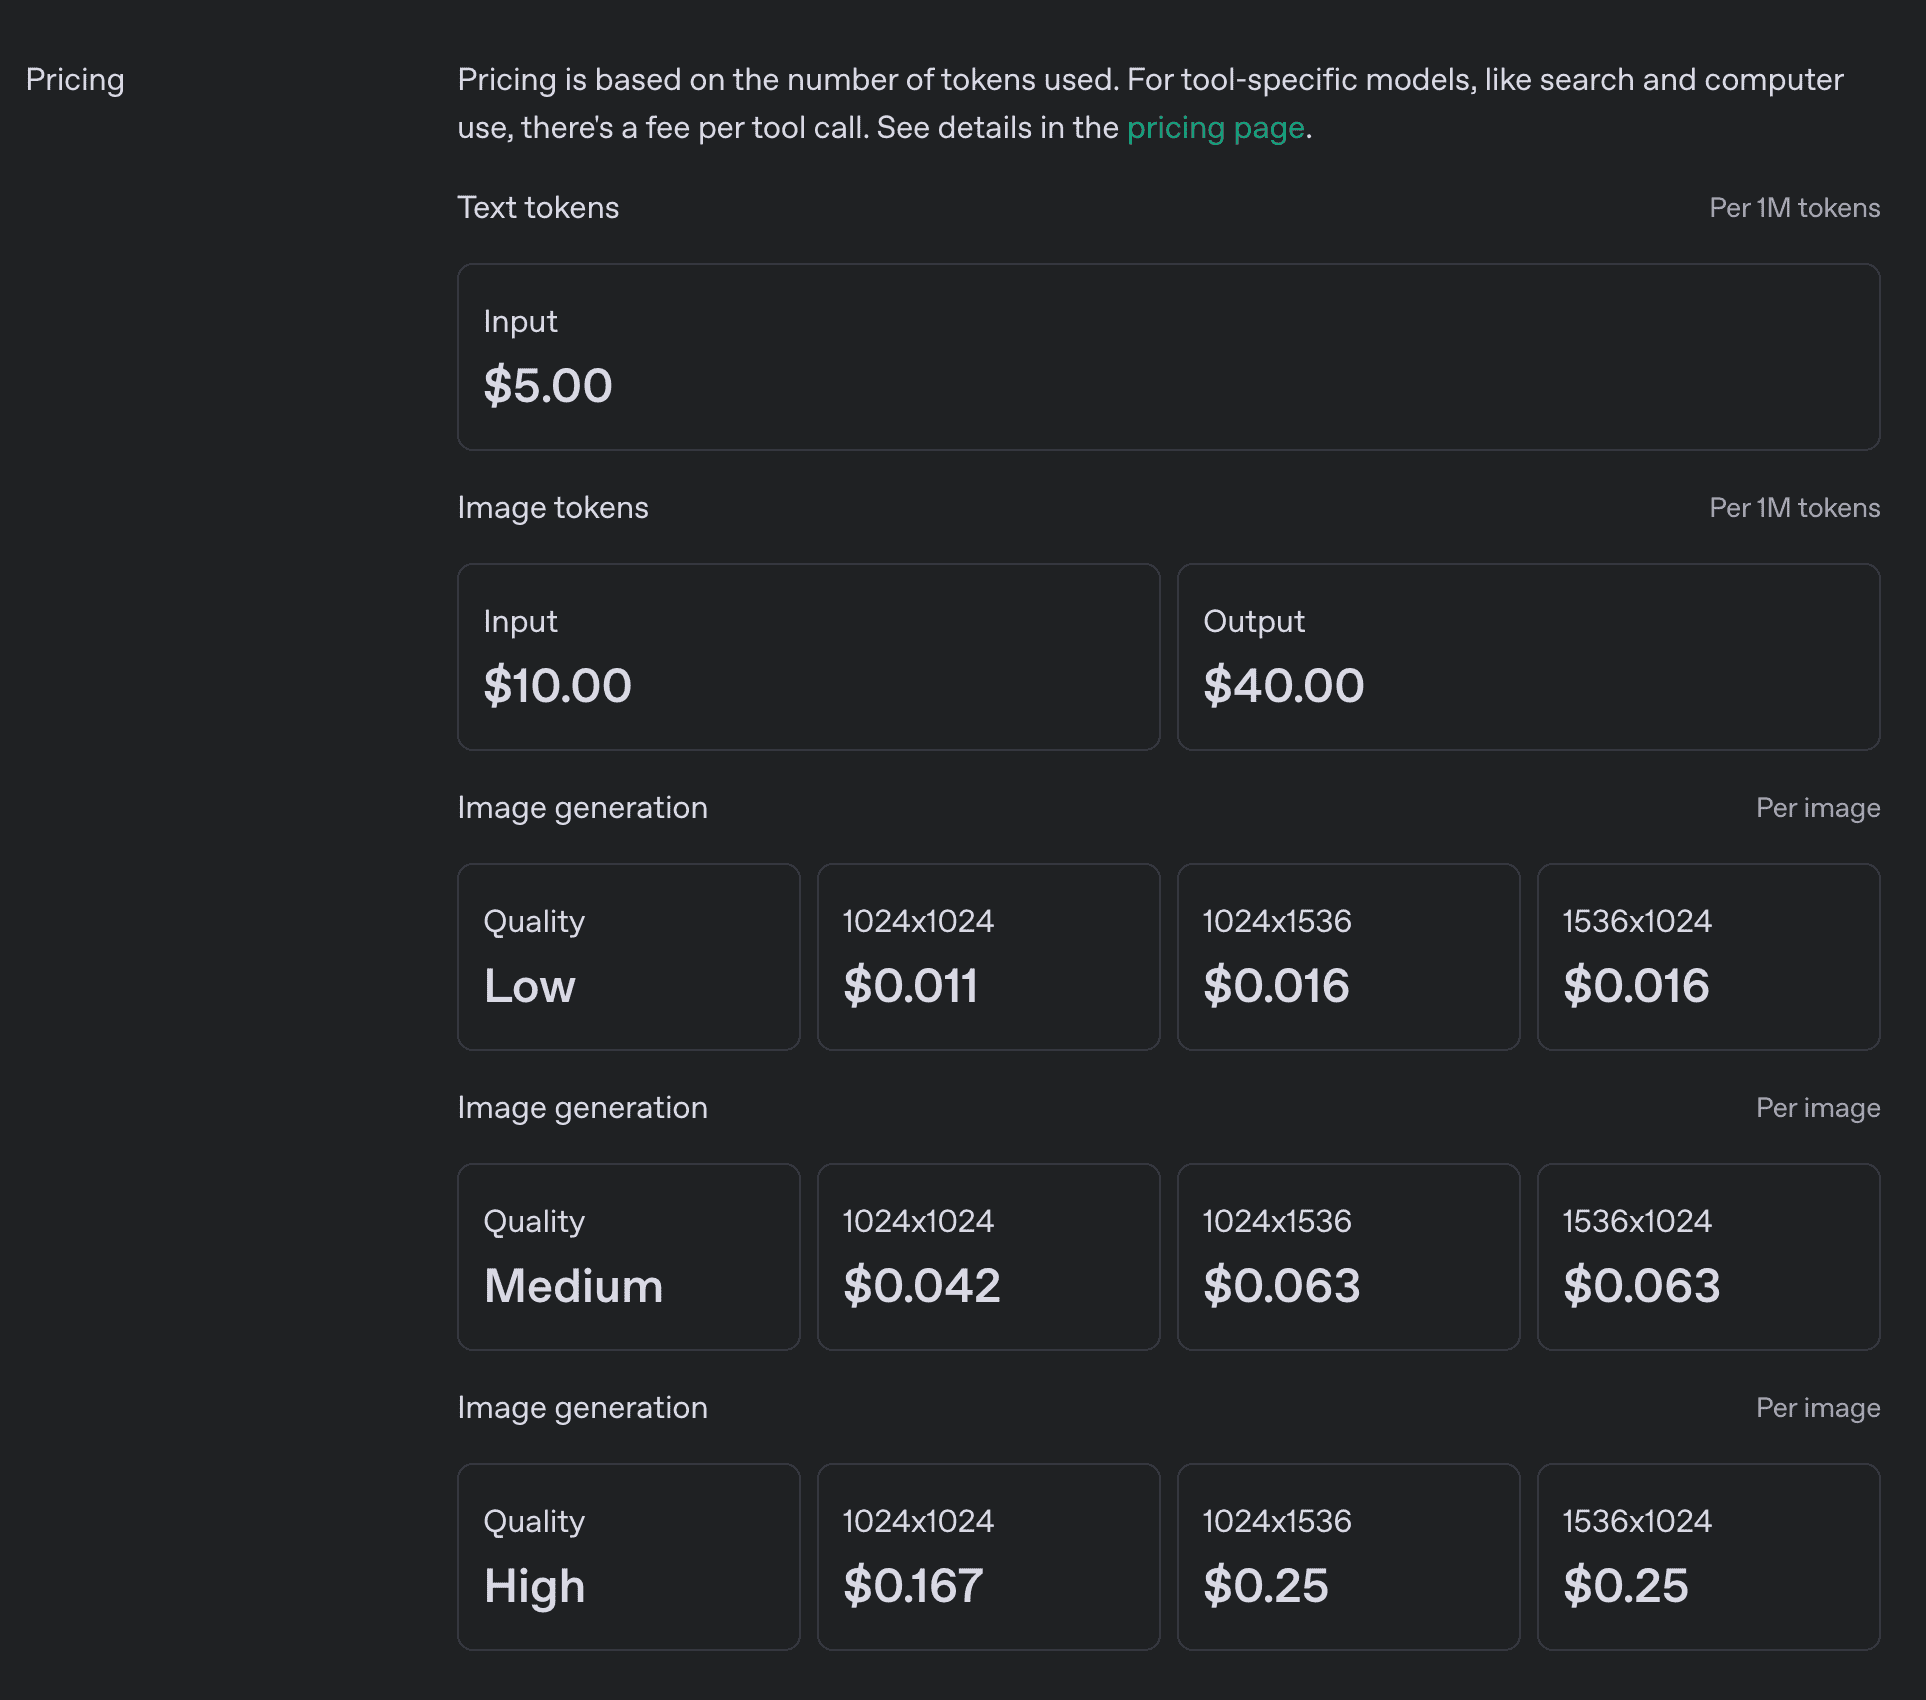This screenshot has height=1700, width=1926.
Task: Click the Image tokens Input $10.00 card
Action: [x=808, y=657]
